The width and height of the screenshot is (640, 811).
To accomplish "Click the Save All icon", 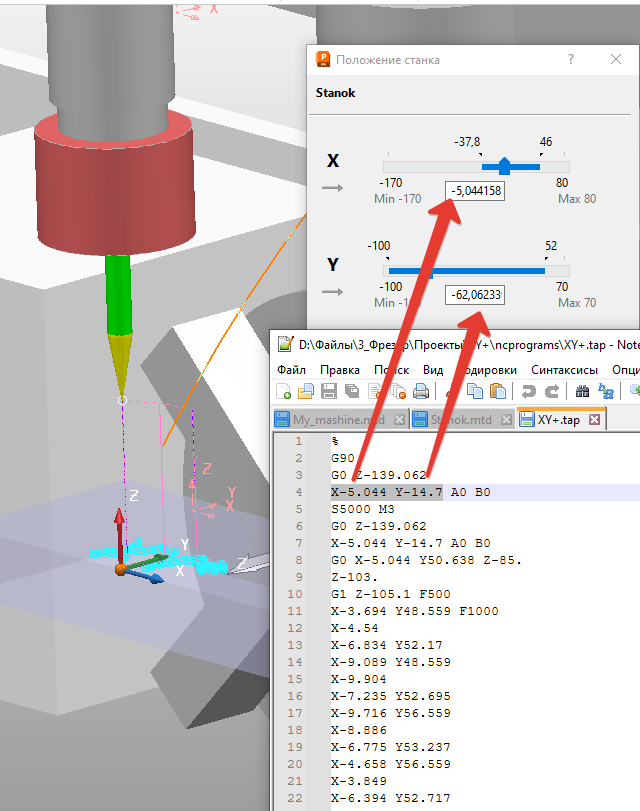I will [x=352, y=391].
